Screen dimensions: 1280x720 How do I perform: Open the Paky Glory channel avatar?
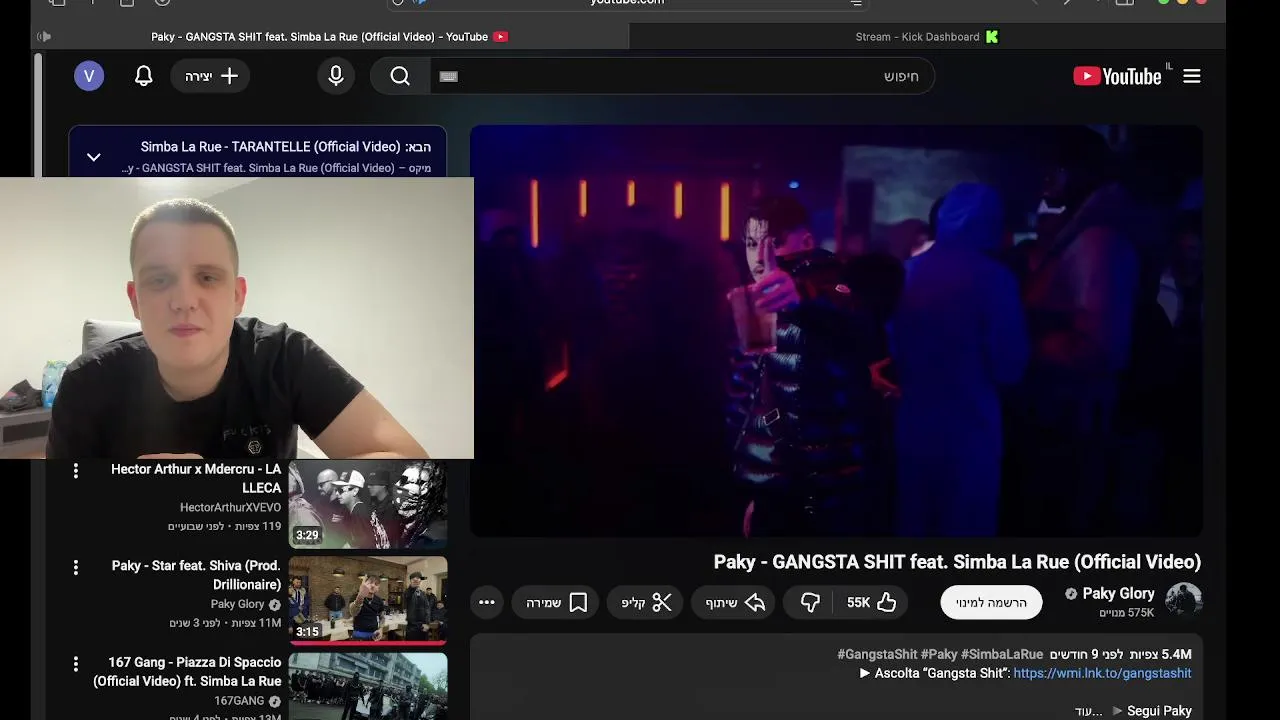point(1184,601)
